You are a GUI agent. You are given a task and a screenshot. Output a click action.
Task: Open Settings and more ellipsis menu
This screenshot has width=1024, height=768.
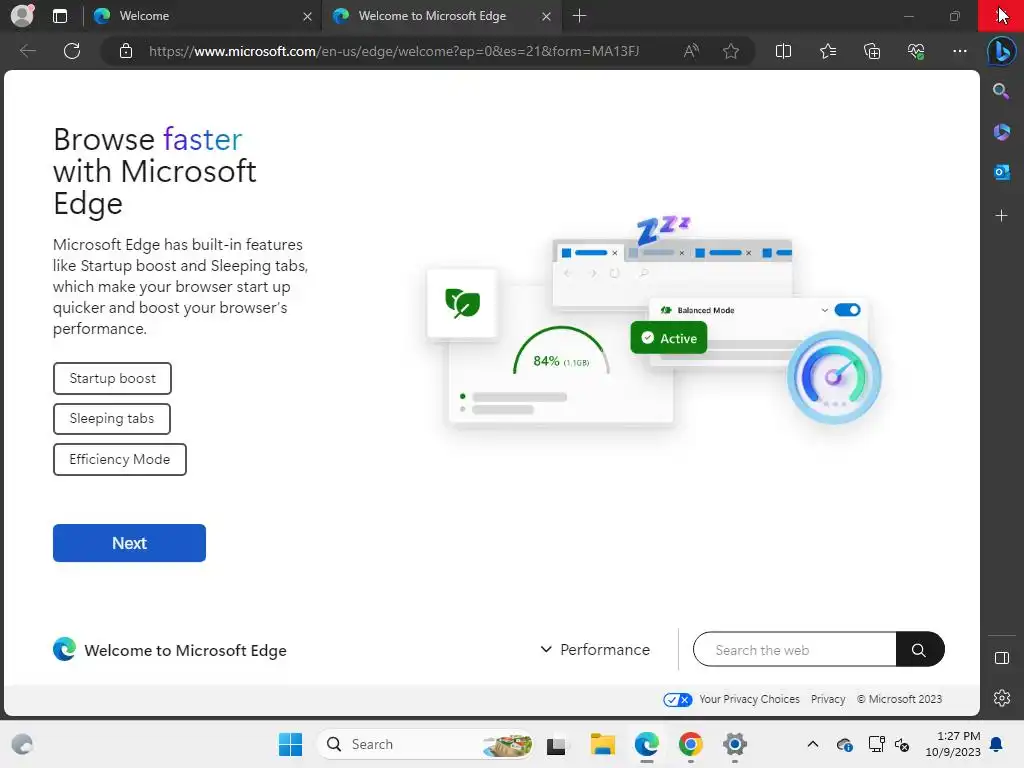(959, 51)
